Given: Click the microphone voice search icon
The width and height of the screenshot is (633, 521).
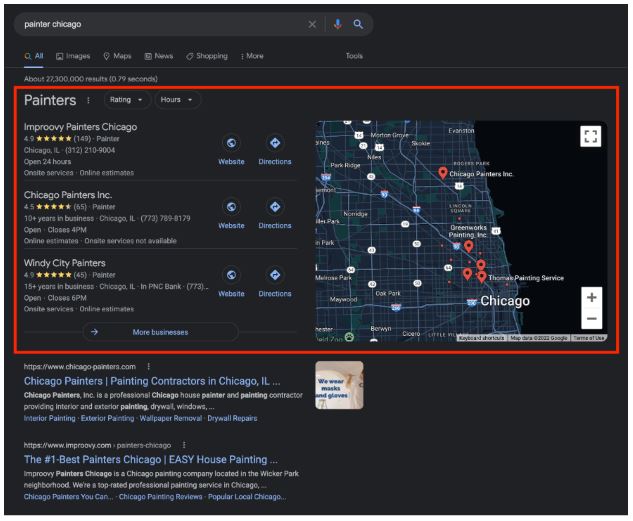Looking at the screenshot, I should click(x=337, y=24).
